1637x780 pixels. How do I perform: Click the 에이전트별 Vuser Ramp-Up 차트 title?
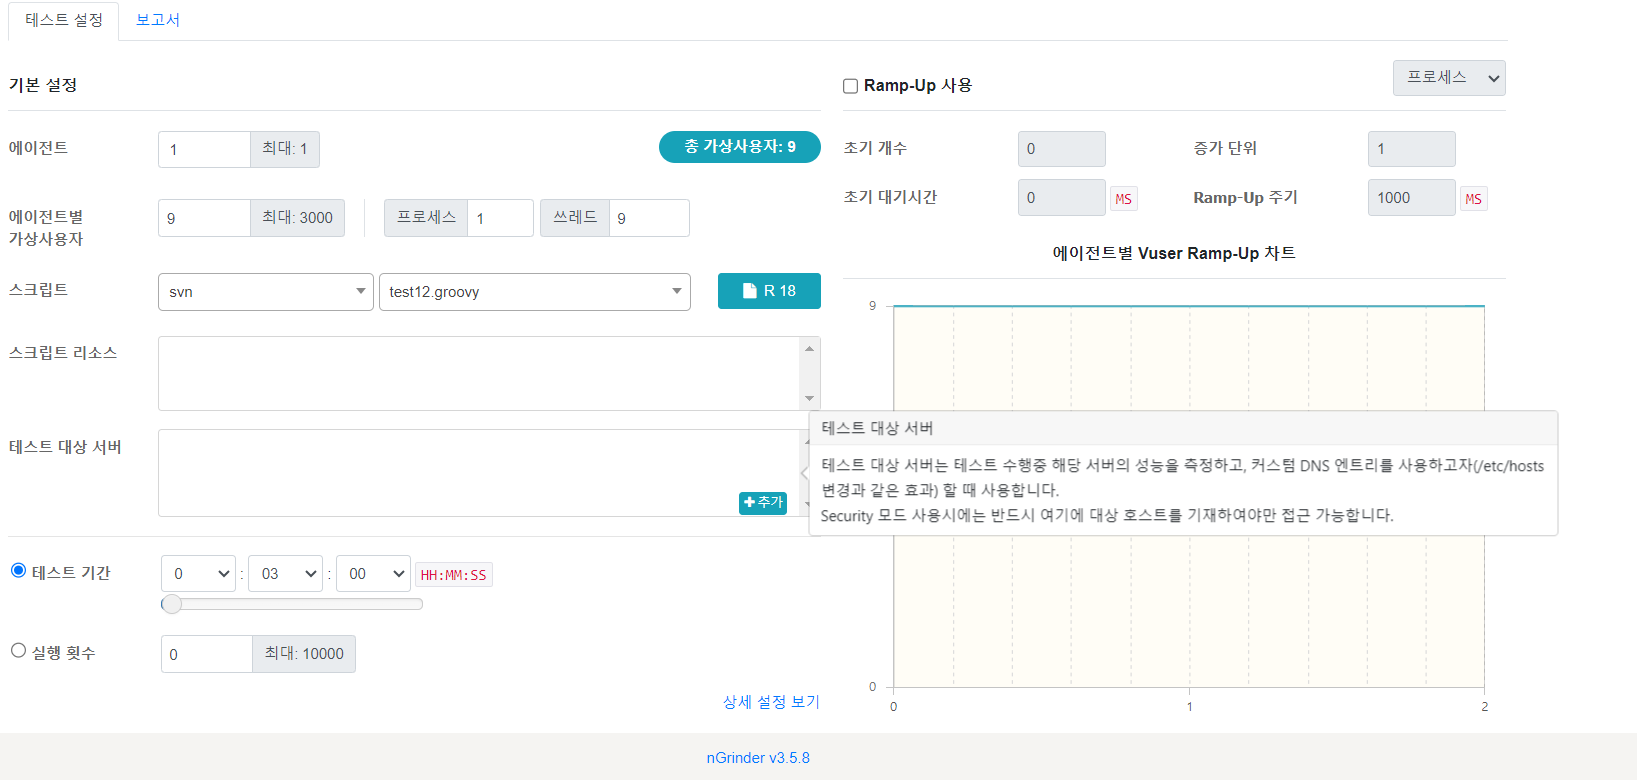(1174, 254)
